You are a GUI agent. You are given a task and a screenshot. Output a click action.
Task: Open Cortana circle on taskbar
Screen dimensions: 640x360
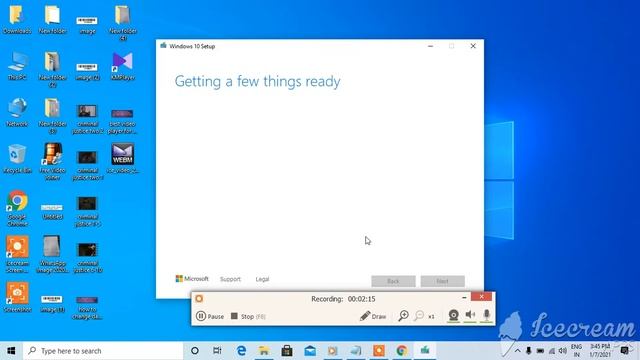[195, 351]
